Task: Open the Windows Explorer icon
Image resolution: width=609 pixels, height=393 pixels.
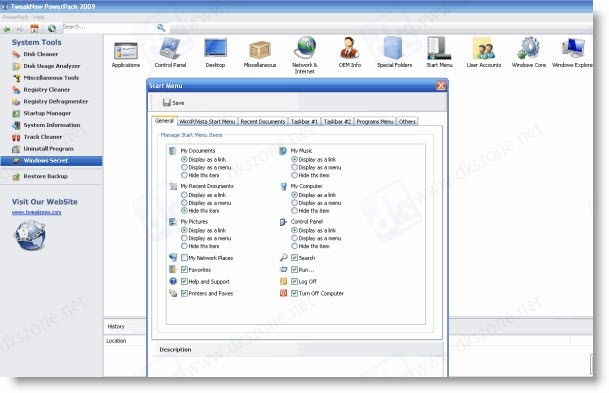Action: click(x=573, y=53)
